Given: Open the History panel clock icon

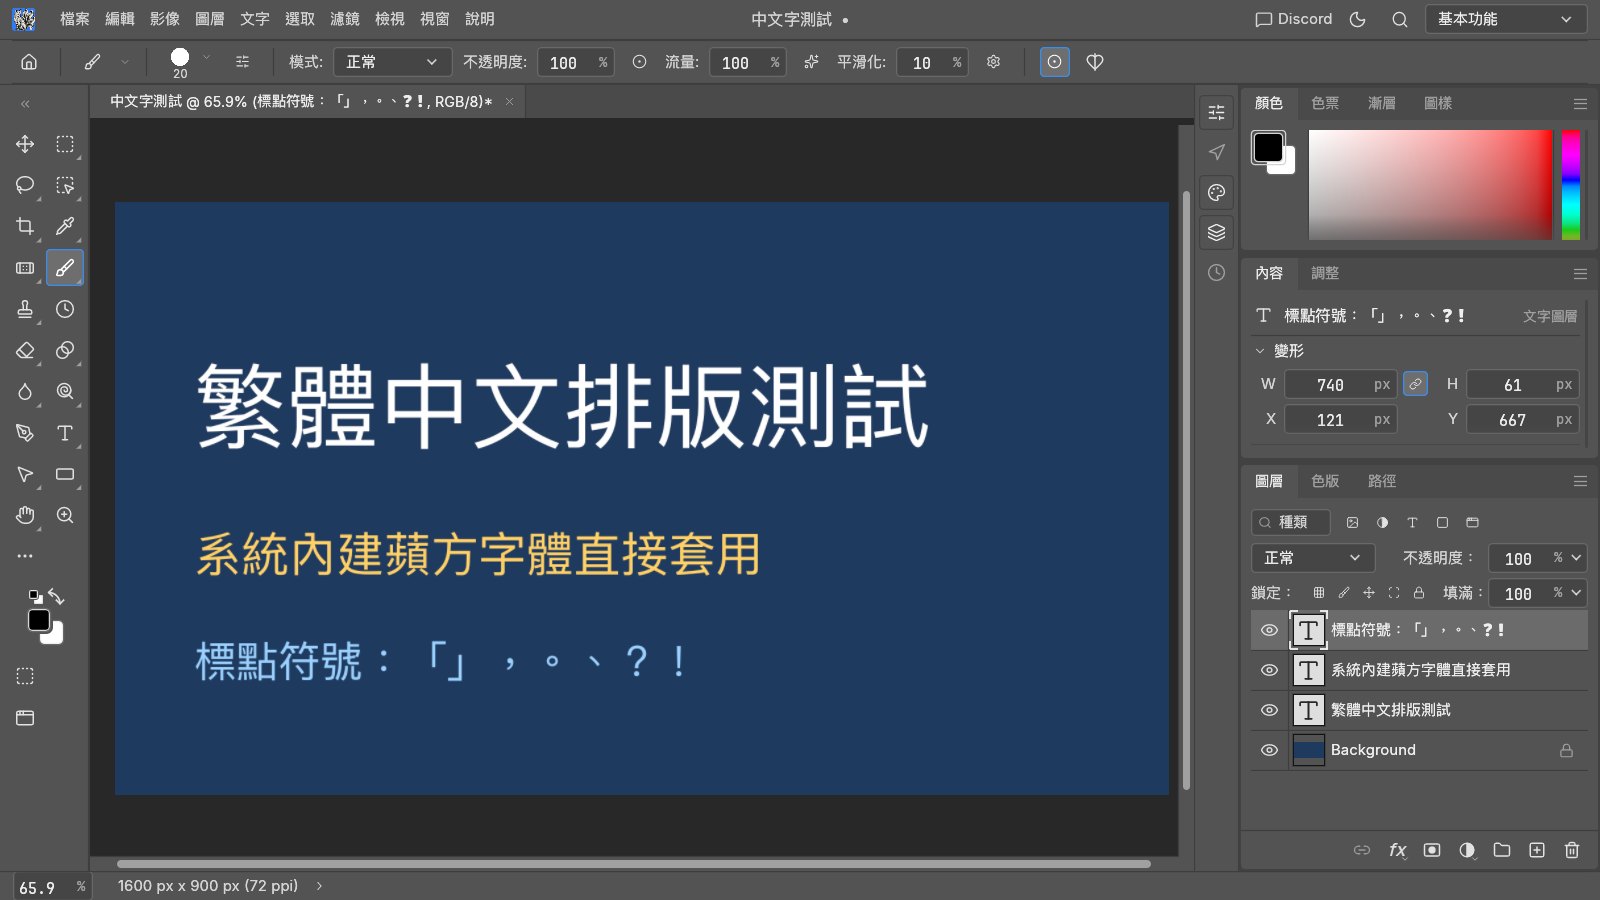Looking at the screenshot, I should point(1216,273).
